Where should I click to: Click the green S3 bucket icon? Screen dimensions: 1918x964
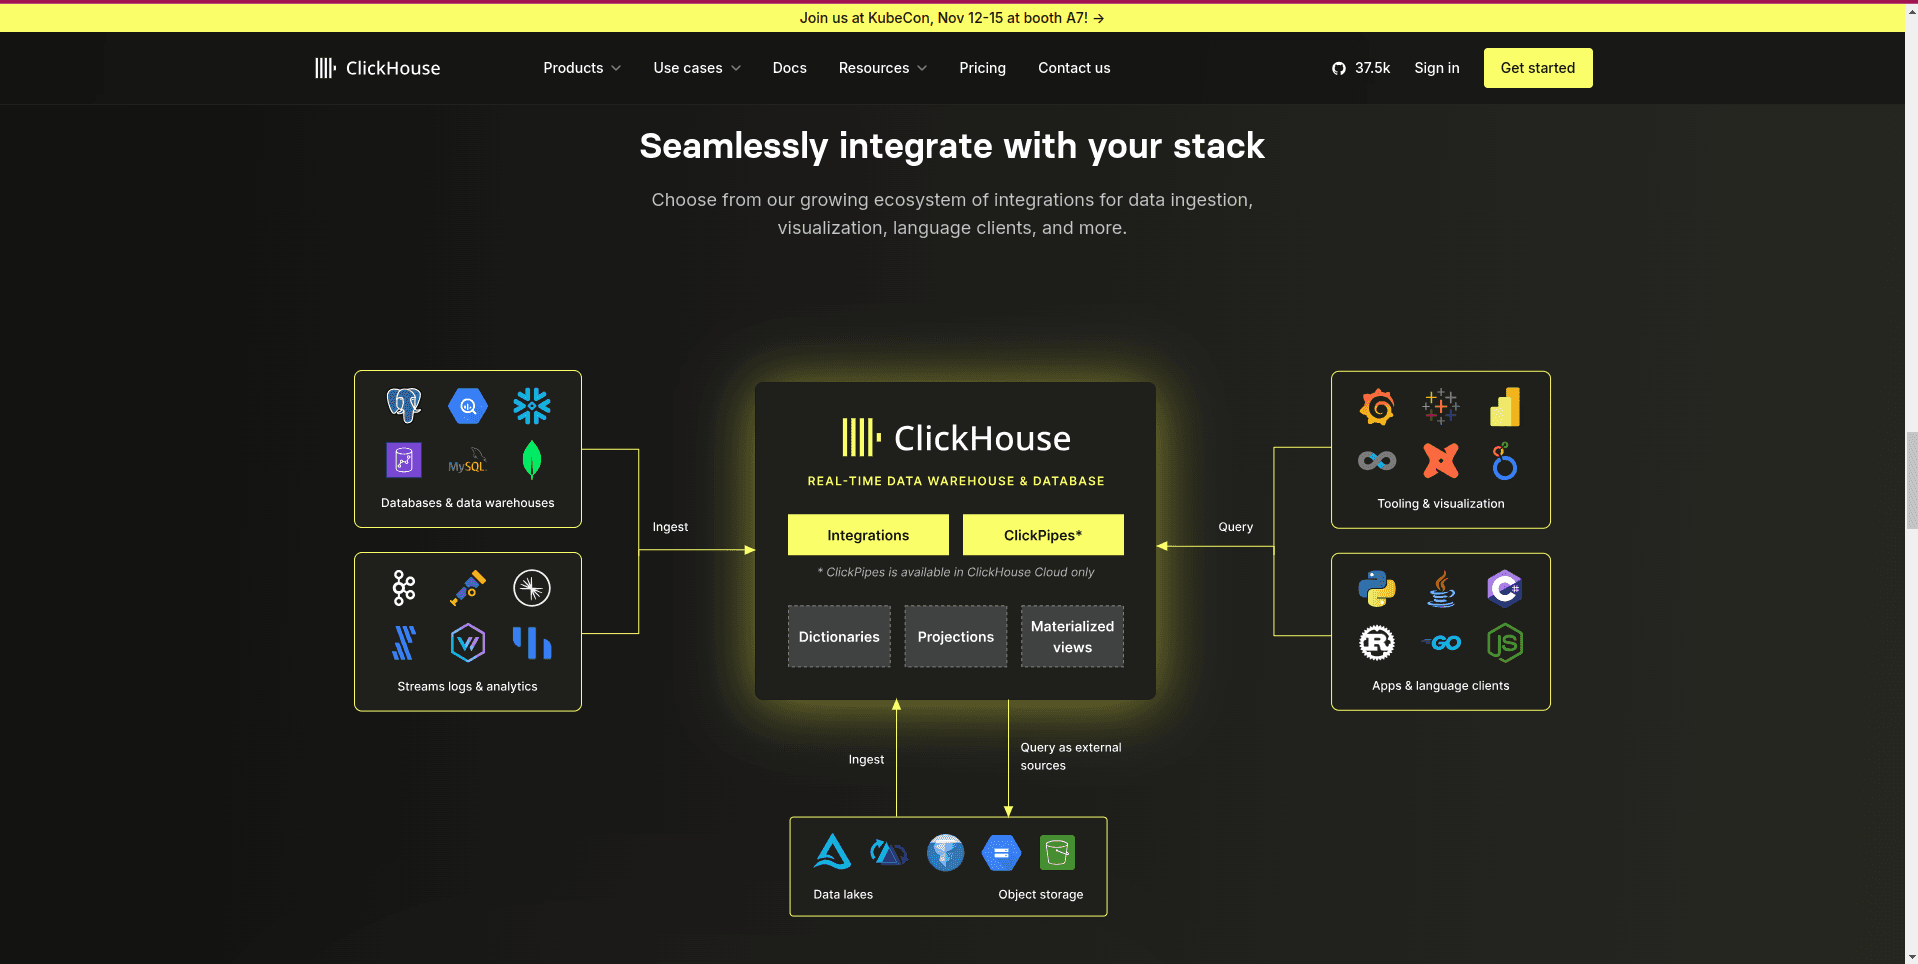(1057, 853)
